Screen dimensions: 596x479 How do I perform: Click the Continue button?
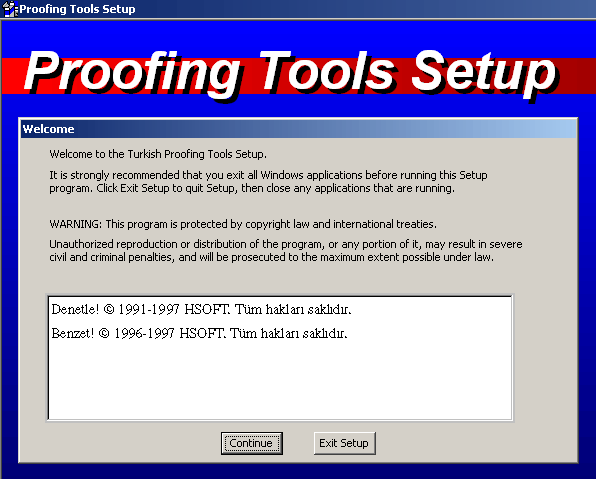252,443
